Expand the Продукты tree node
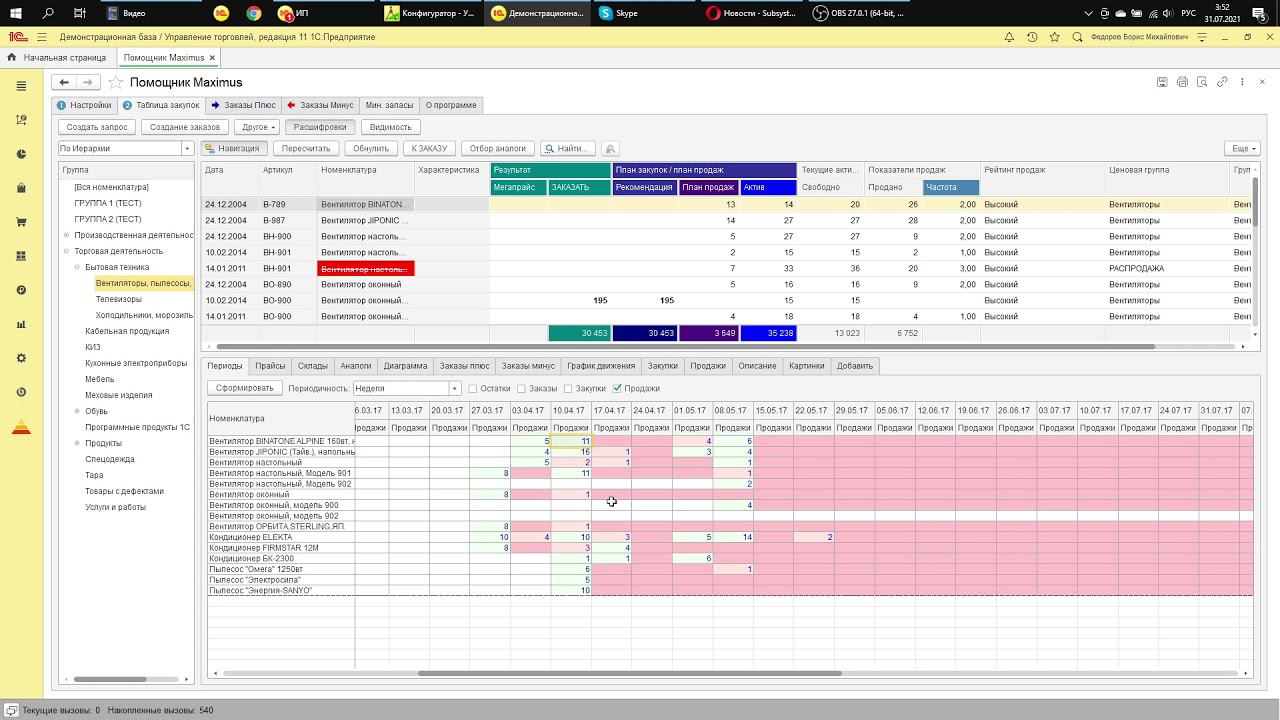1280x720 pixels. 77,443
